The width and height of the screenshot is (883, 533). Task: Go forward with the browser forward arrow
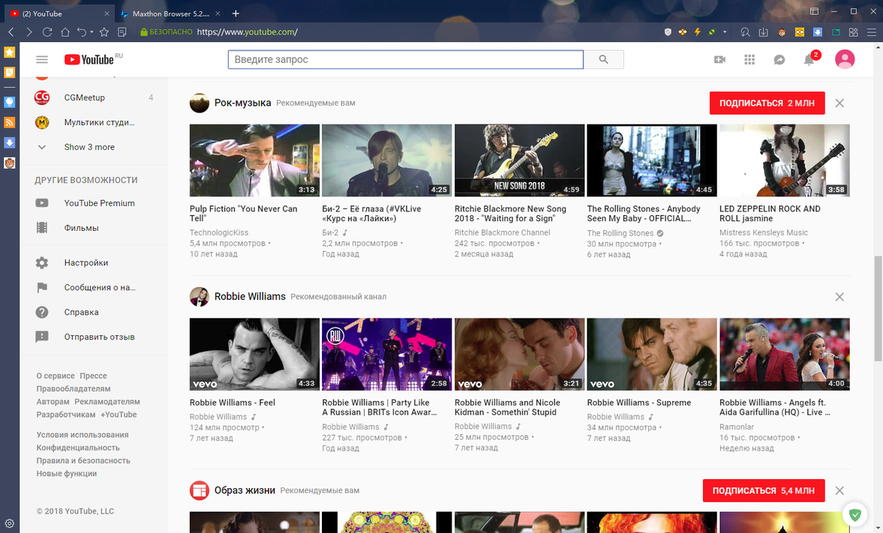(x=29, y=32)
